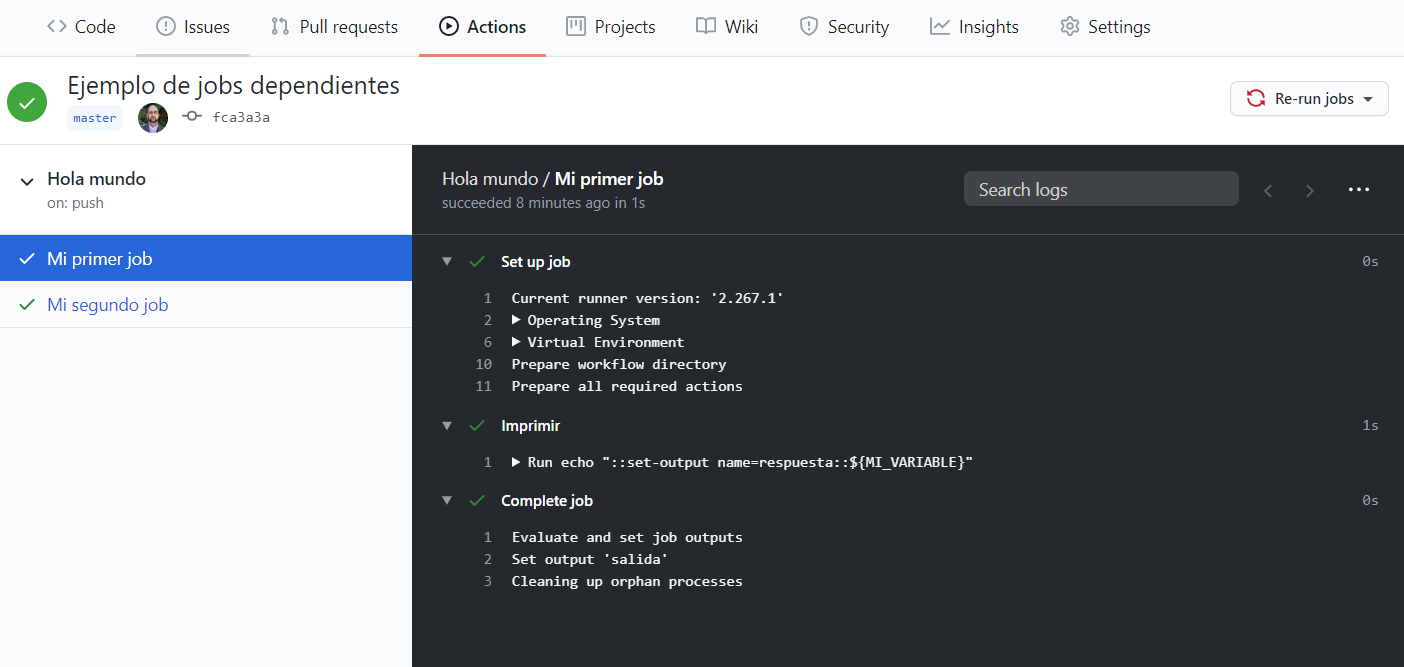Focus the Search logs field
1404x667 pixels.
pyautogui.click(x=1101, y=189)
